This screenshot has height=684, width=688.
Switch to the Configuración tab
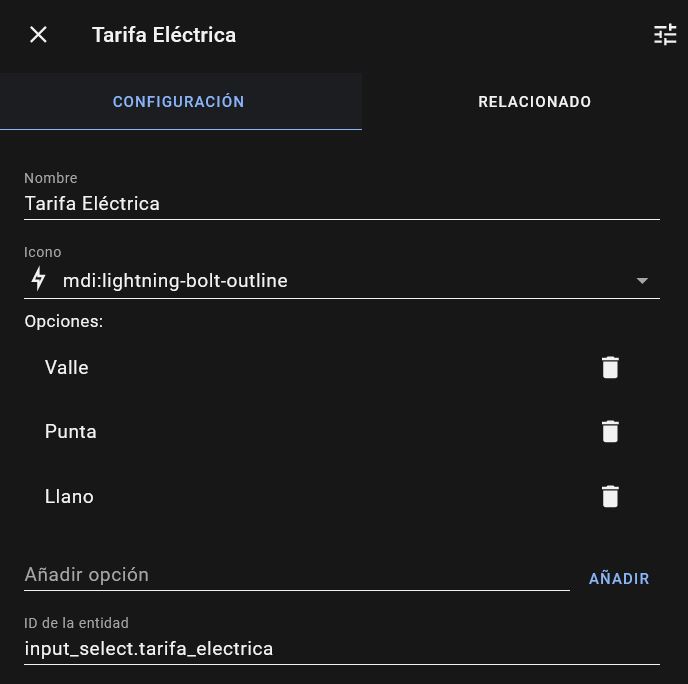point(179,102)
